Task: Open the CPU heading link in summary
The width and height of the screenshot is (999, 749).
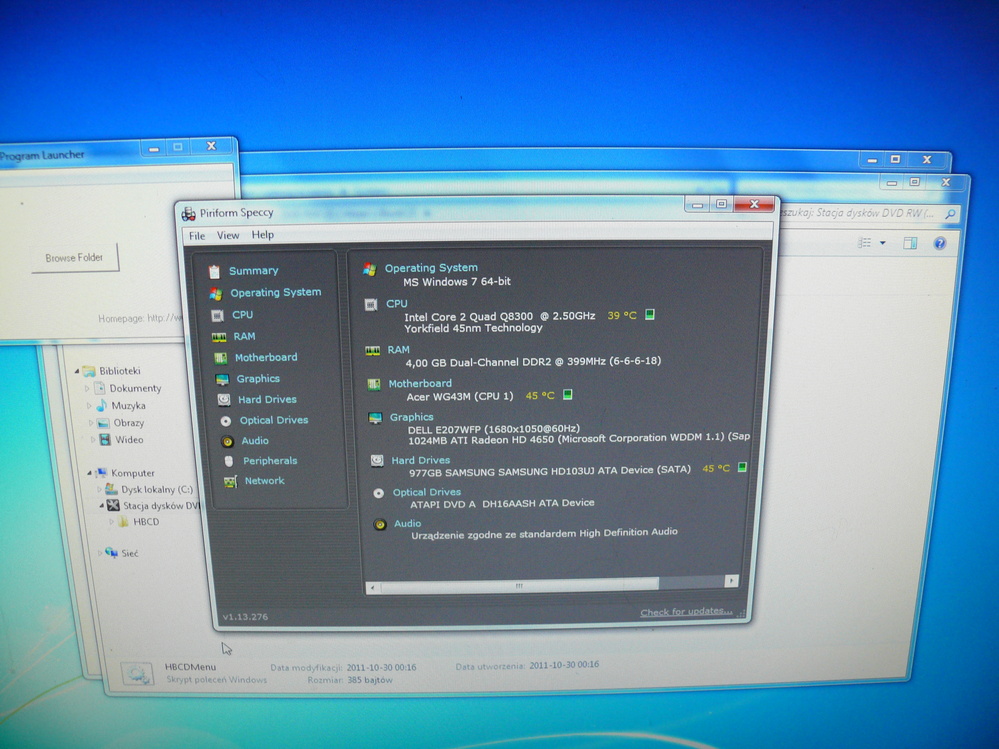Action: click(397, 304)
